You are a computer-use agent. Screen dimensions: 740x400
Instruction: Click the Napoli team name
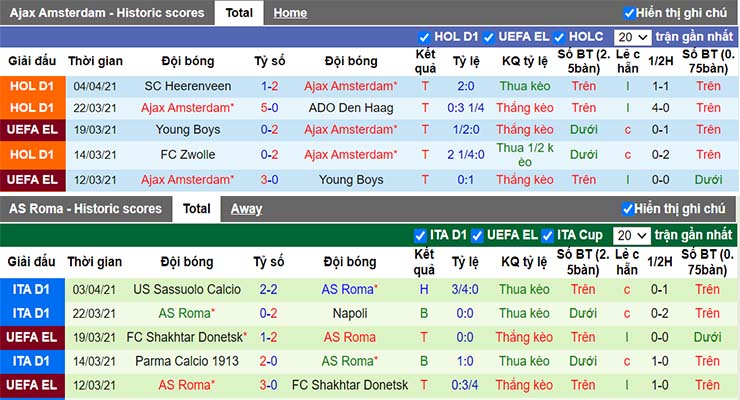tap(353, 313)
